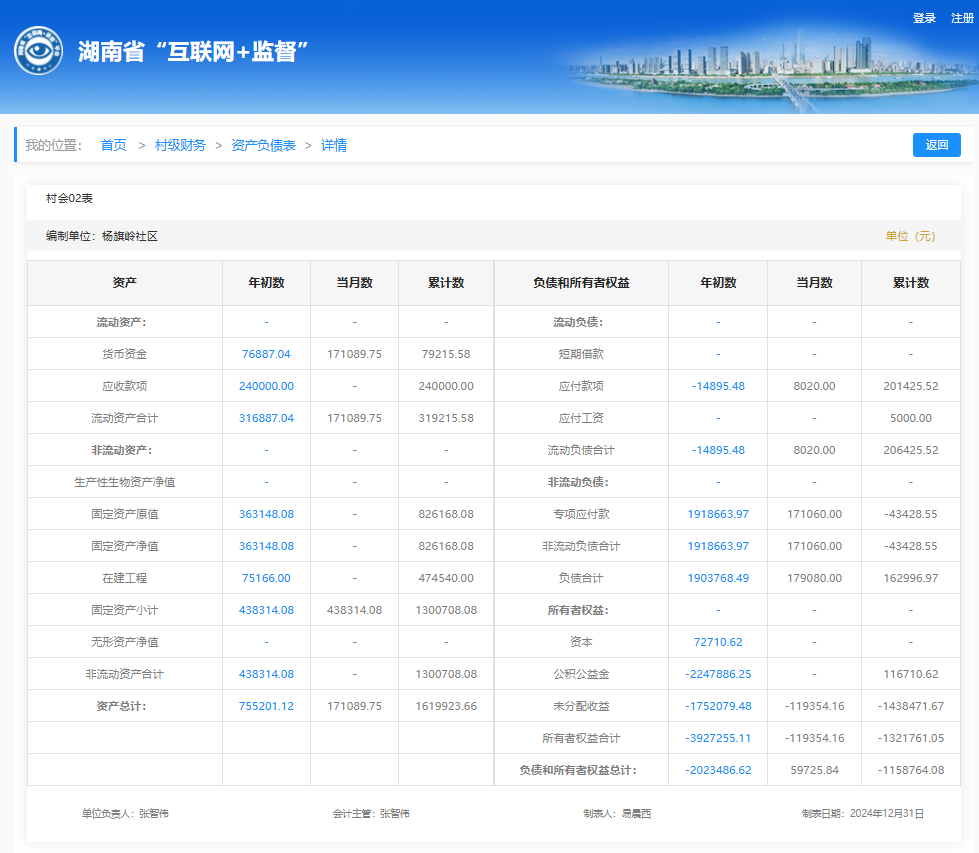Viewport: 979px width, 853px height.
Task: Go to 首页 in breadcrumb
Action: (x=114, y=145)
